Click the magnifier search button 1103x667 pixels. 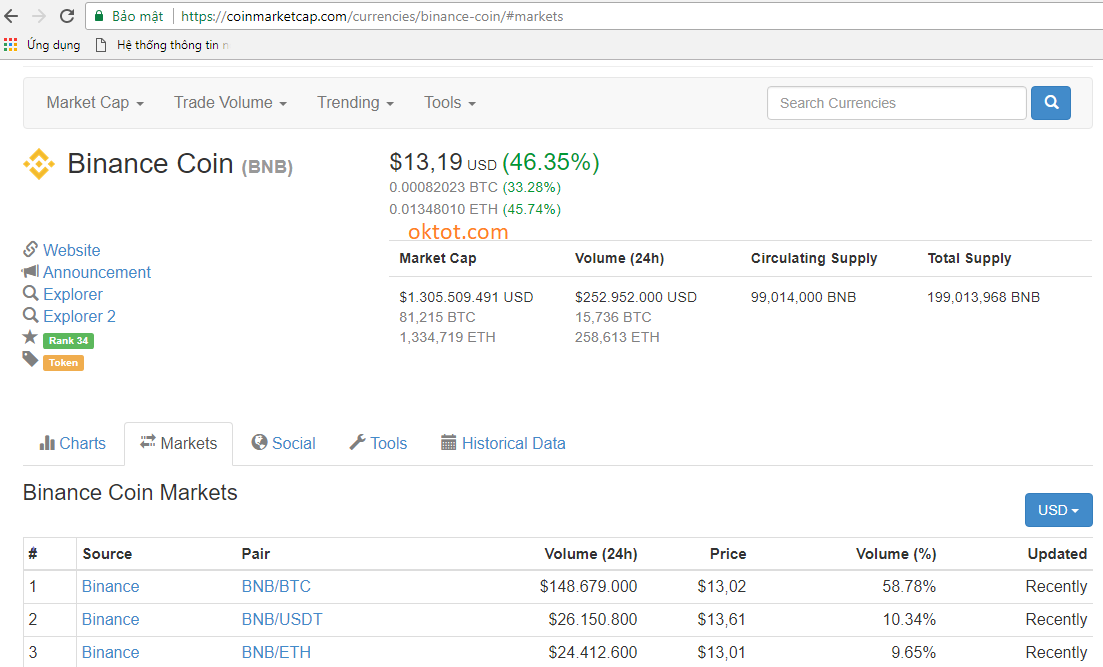pos(1050,103)
